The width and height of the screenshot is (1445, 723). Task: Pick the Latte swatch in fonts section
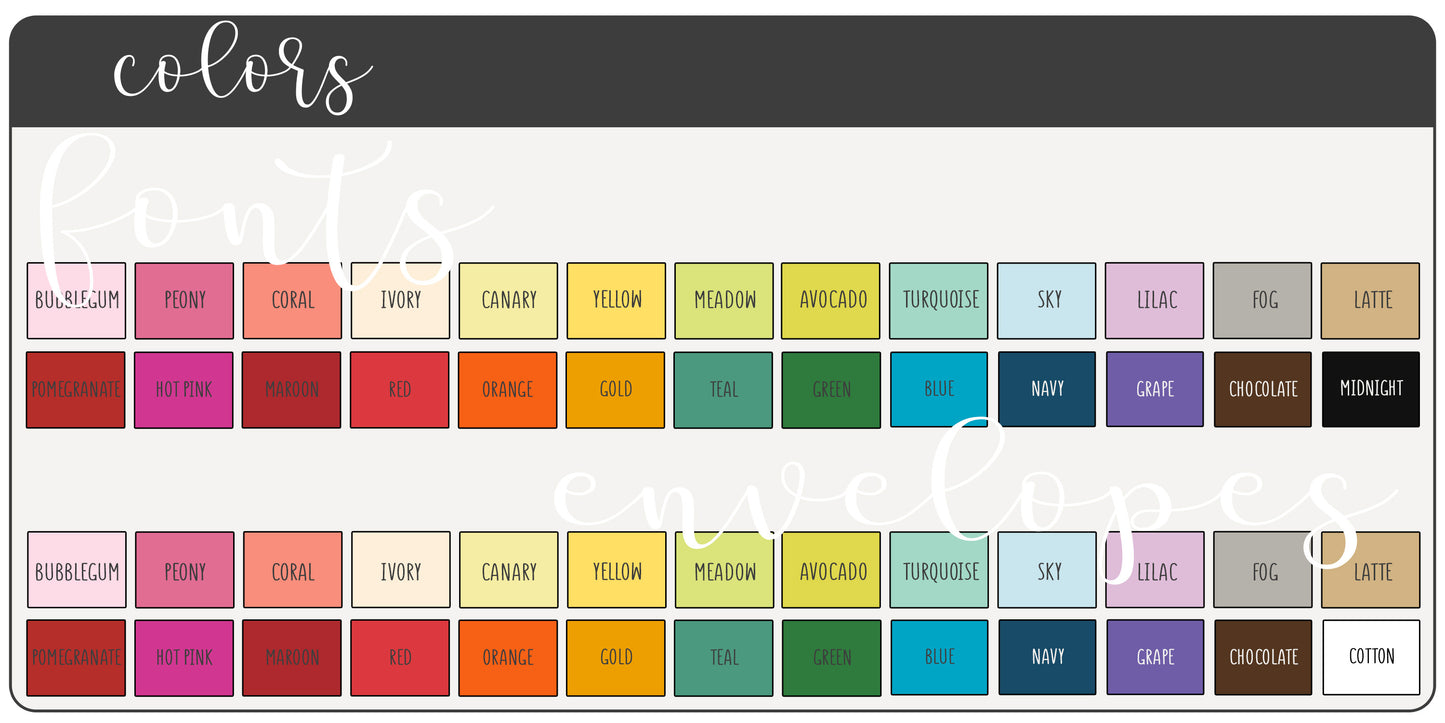[1371, 300]
